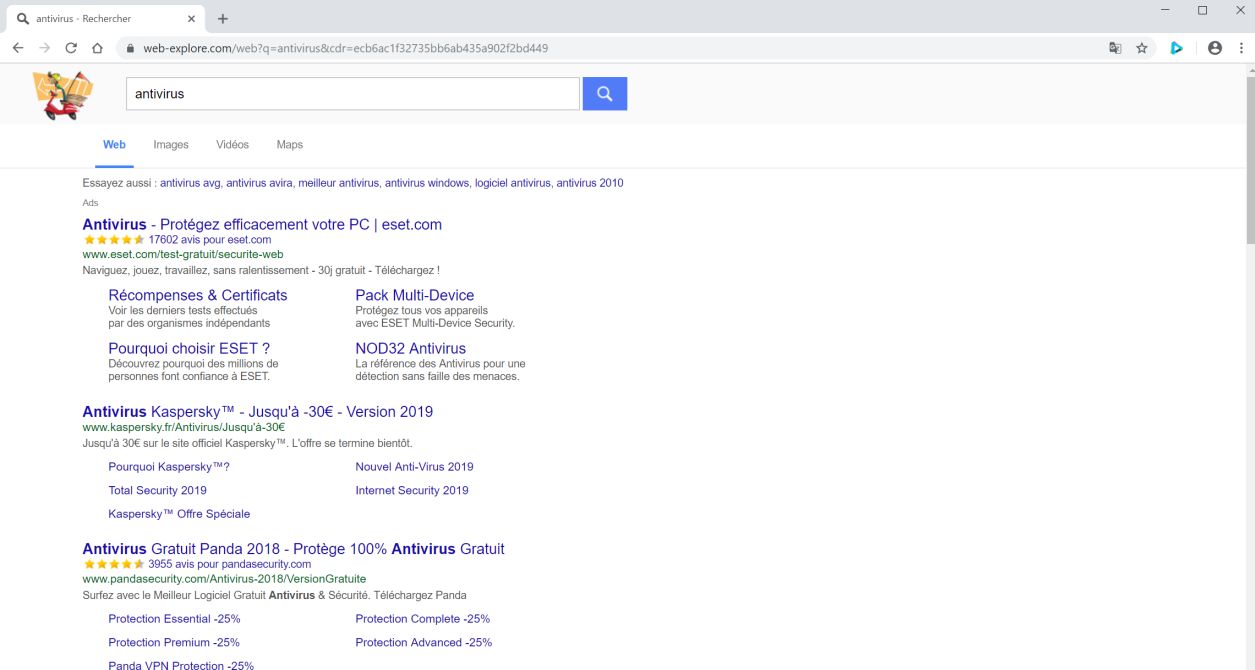Click the browser back arrow
Viewport: 1255px width, 670px height.
click(x=18, y=48)
